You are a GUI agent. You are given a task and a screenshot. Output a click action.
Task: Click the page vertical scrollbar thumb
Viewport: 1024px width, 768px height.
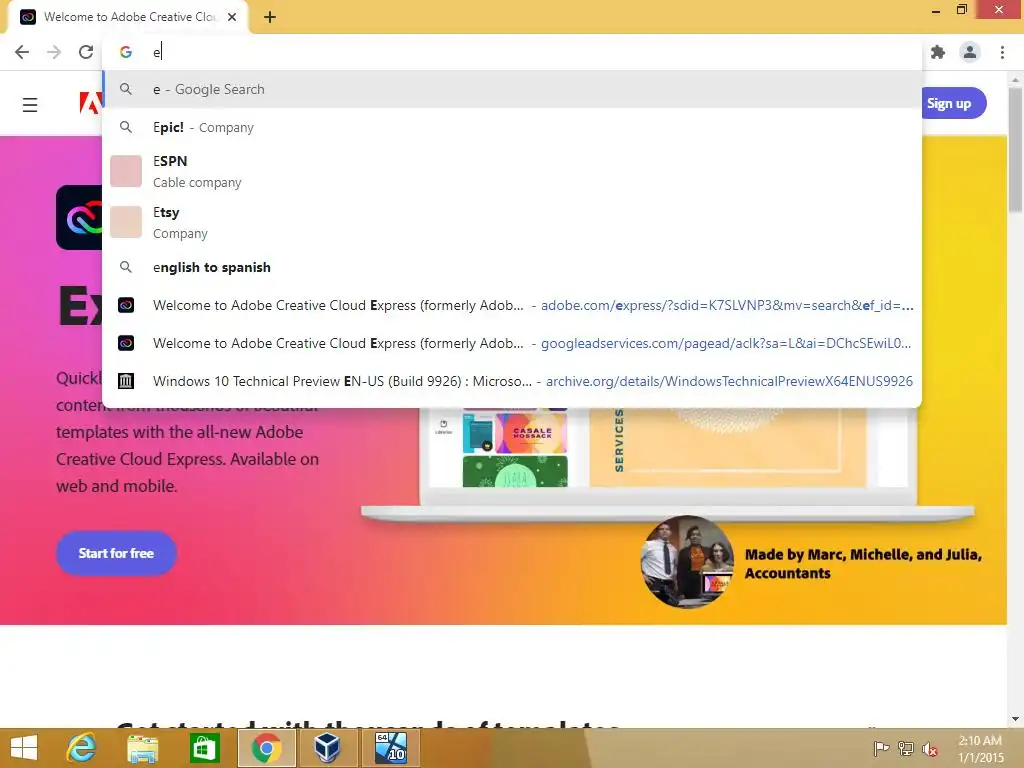tap(1015, 149)
